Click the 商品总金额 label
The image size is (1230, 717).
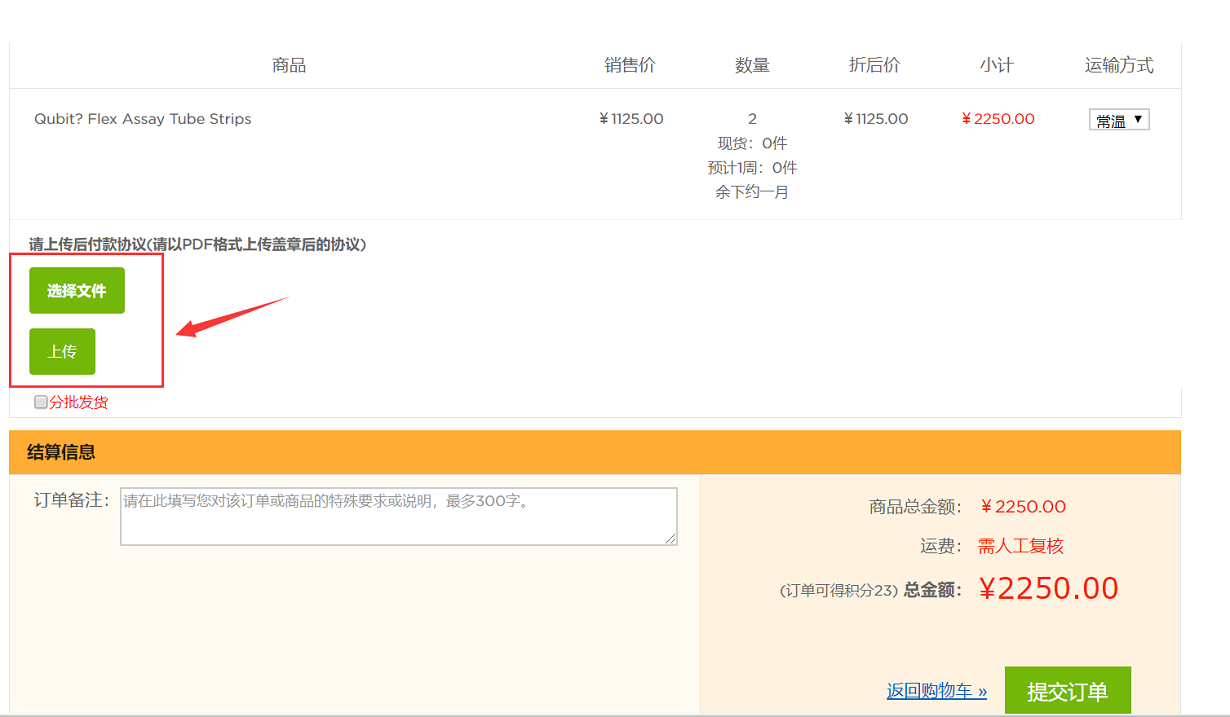click(x=915, y=507)
